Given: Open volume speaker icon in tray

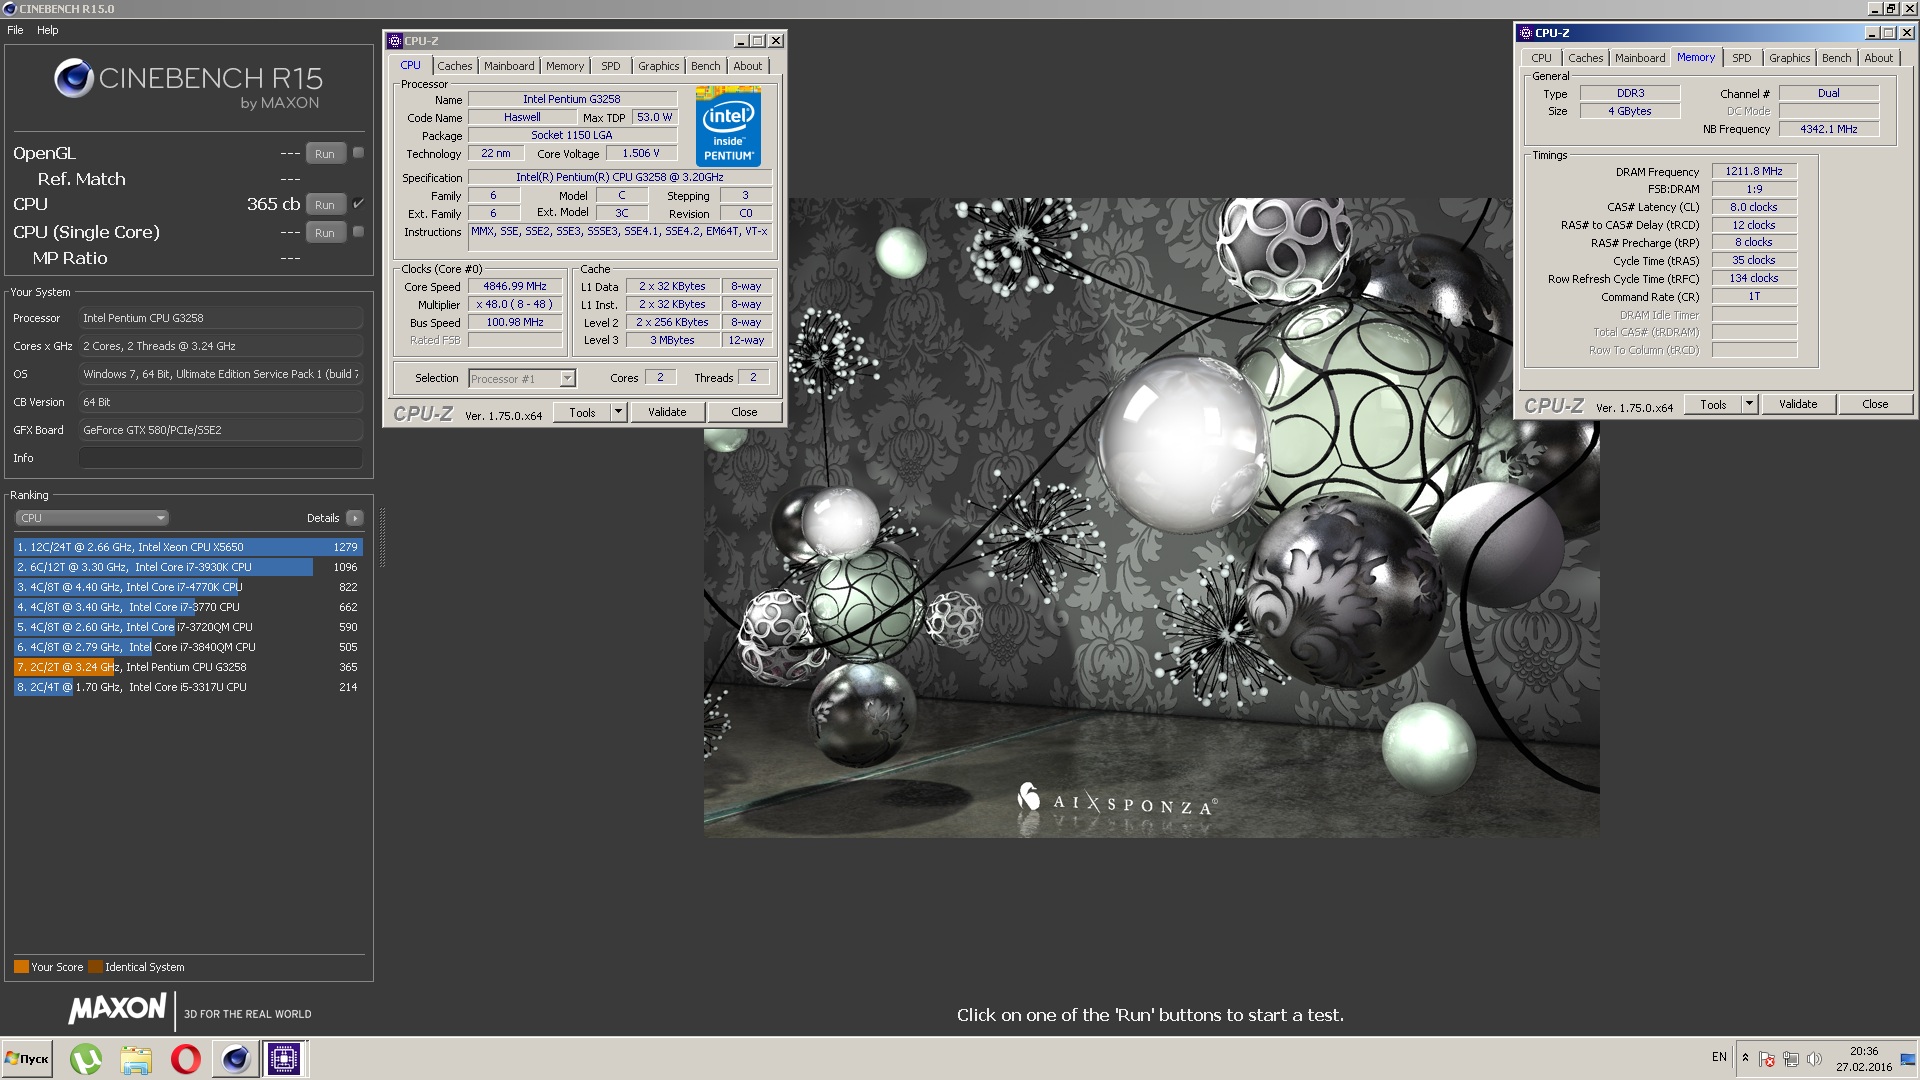Looking at the screenshot, I should pos(1814,1058).
